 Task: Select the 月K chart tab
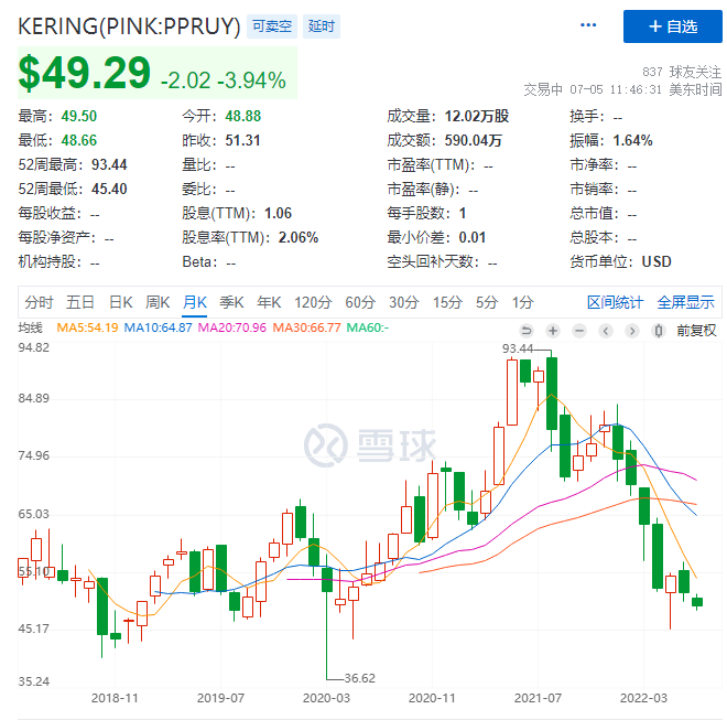pyautogui.click(x=195, y=302)
